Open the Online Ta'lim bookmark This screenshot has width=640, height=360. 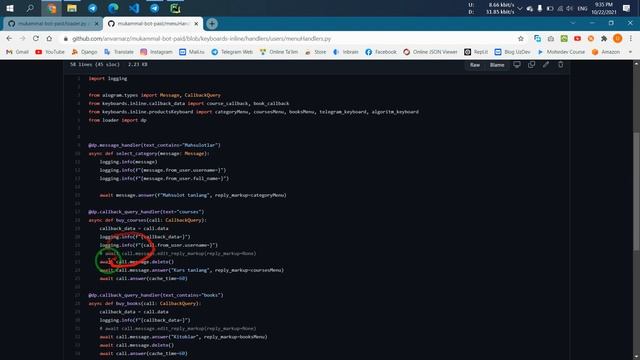tap(279, 52)
